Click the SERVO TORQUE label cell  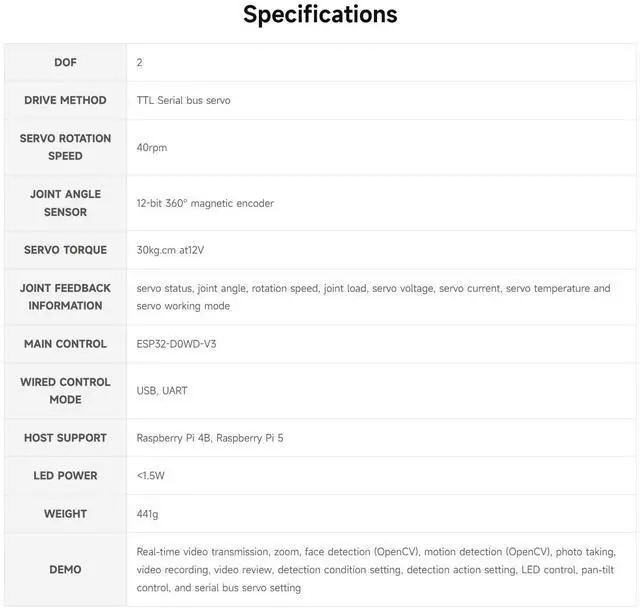(65, 250)
